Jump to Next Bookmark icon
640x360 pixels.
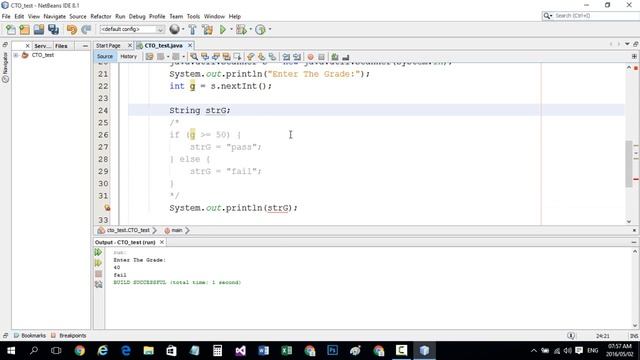pyautogui.click(x=261, y=57)
